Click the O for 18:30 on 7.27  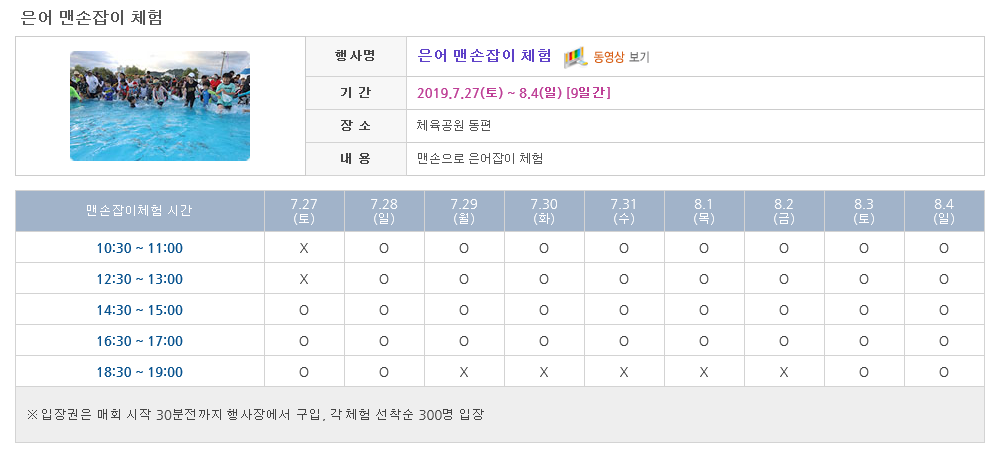304,372
